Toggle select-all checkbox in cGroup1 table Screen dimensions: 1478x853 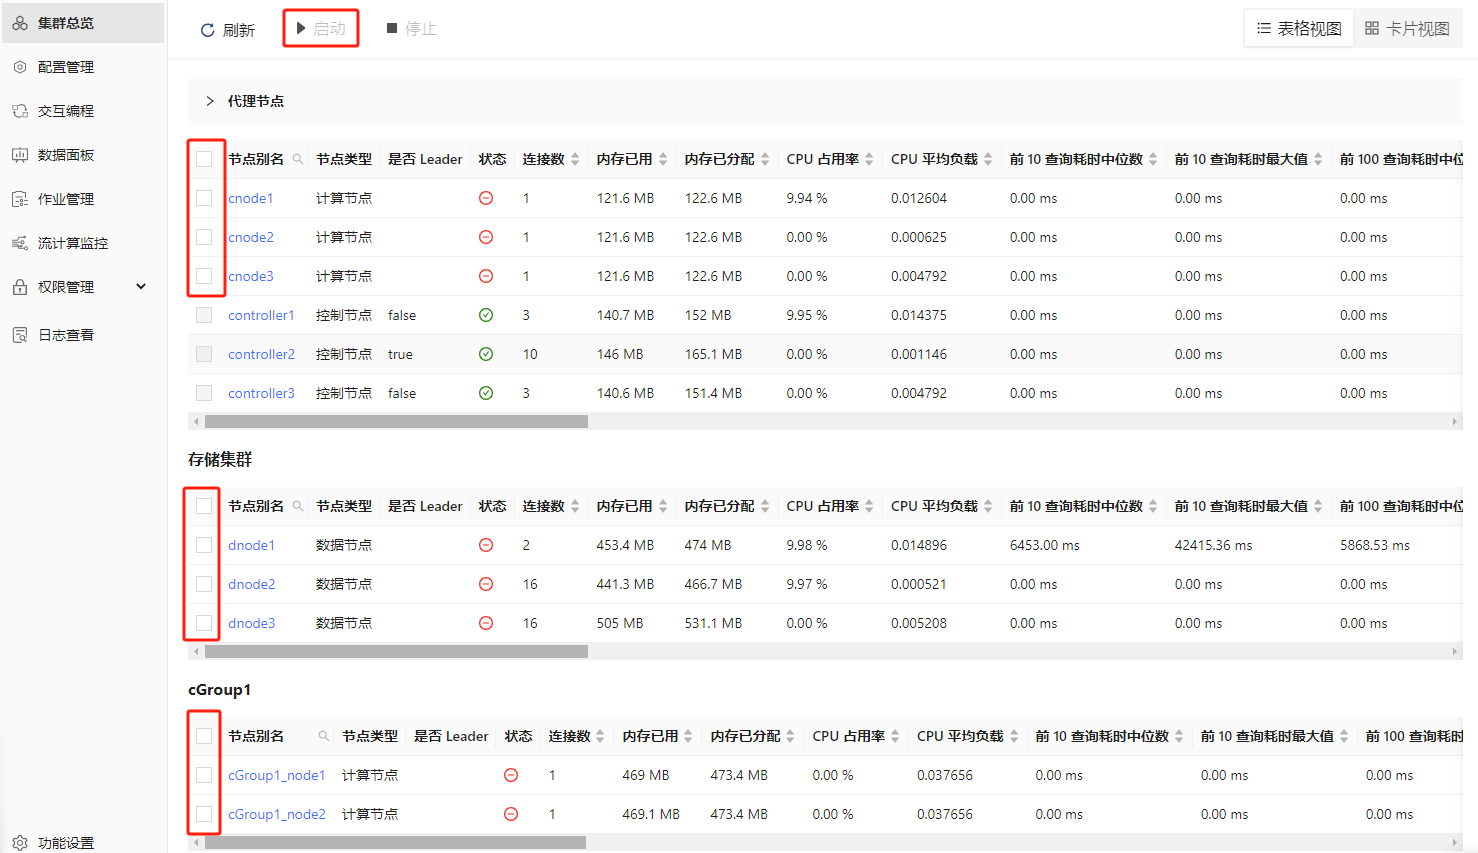[x=204, y=736]
